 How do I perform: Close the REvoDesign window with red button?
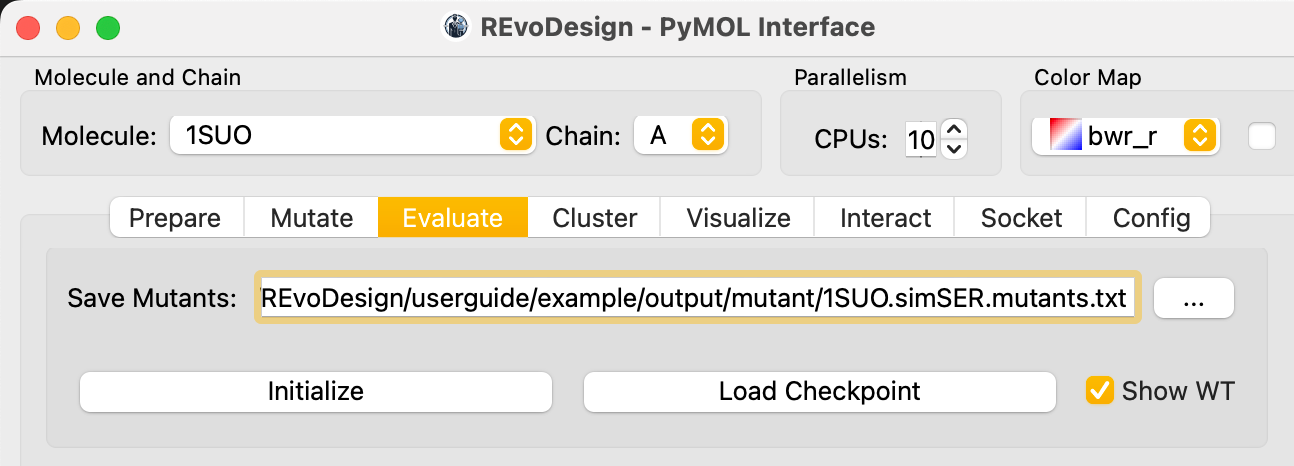(x=28, y=28)
